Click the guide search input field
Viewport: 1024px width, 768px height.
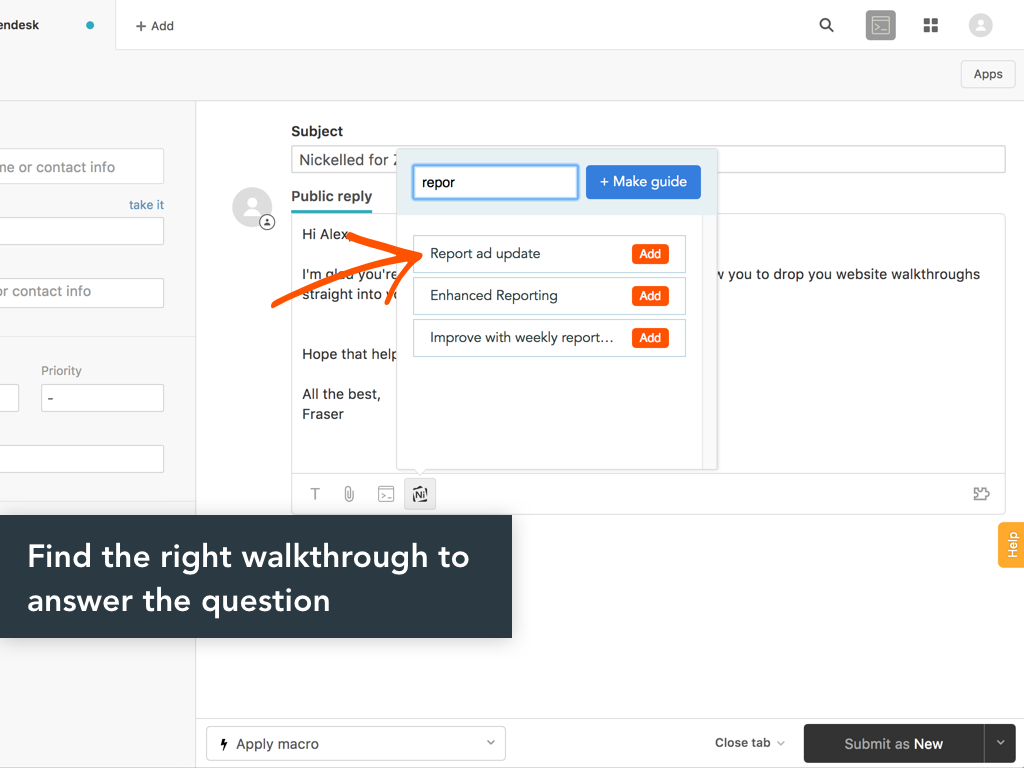coord(495,183)
